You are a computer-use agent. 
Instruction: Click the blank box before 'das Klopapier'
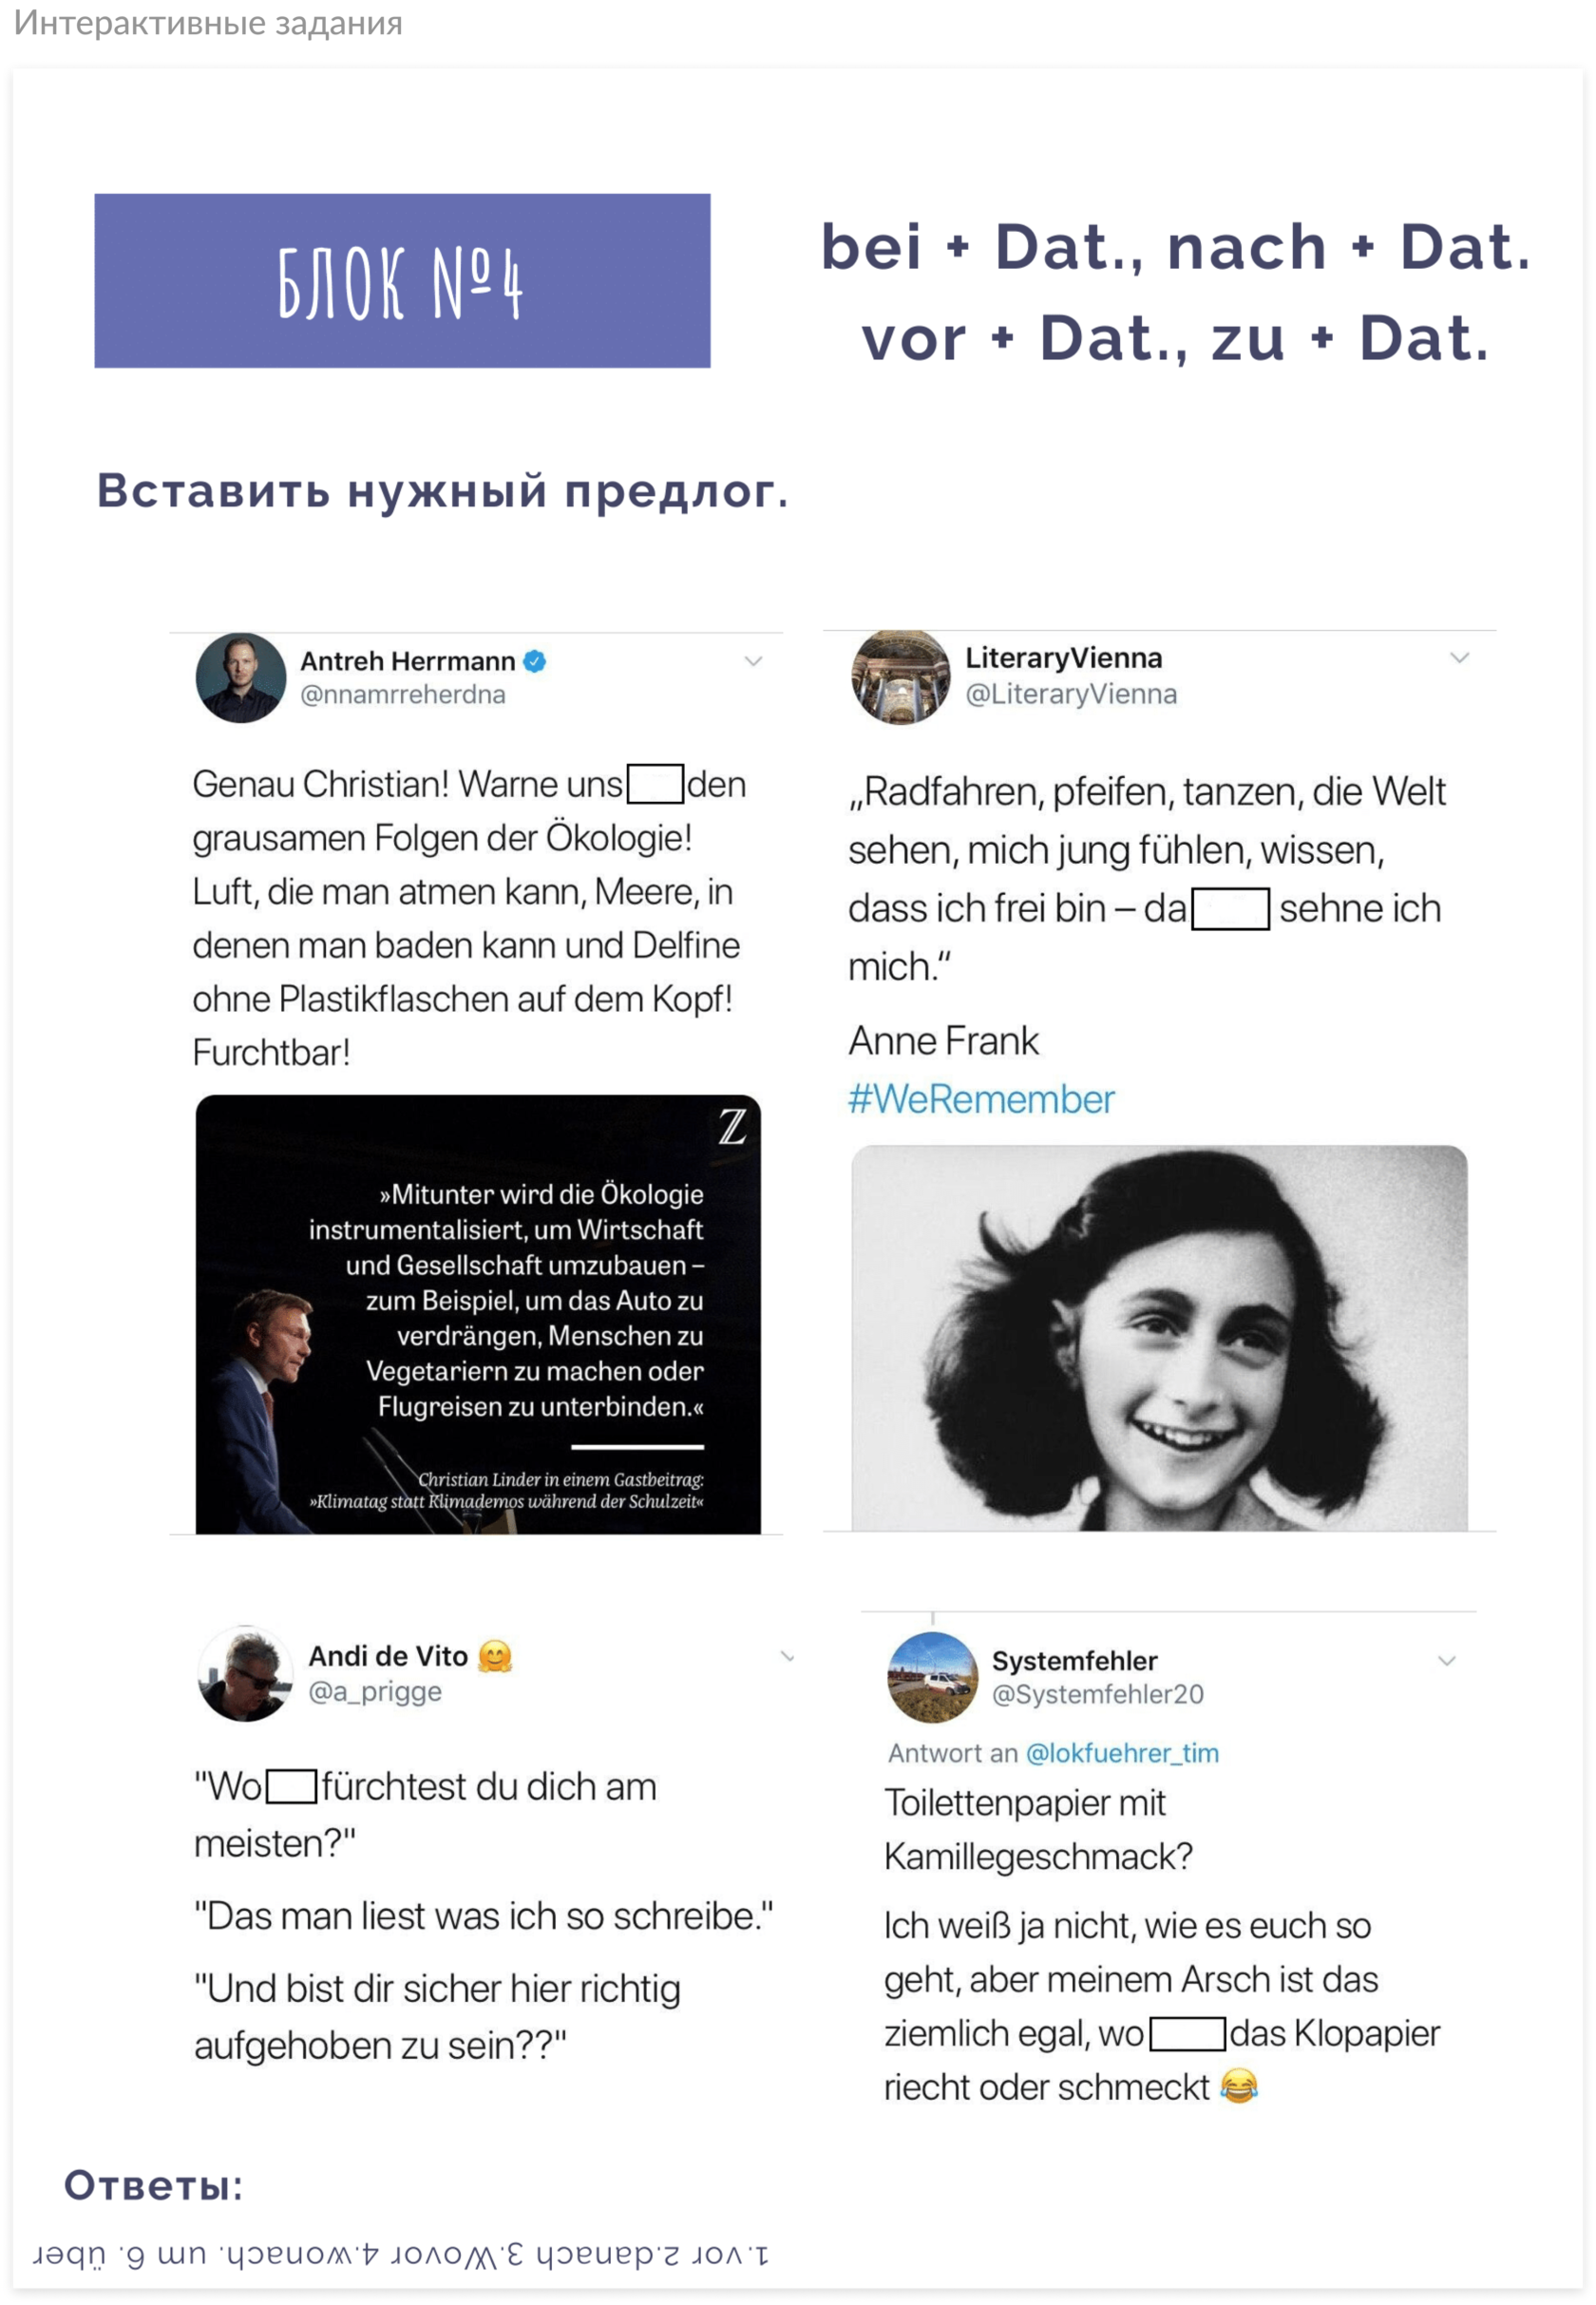coord(1188,2034)
